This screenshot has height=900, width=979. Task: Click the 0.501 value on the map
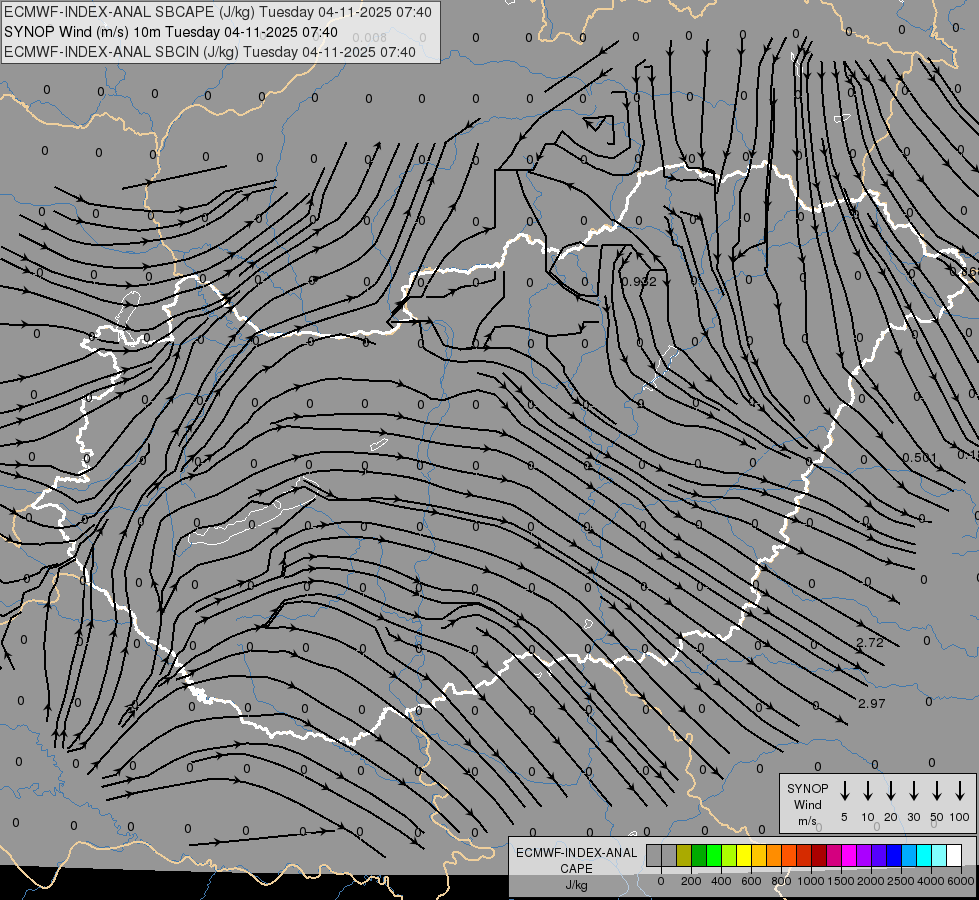(920, 458)
